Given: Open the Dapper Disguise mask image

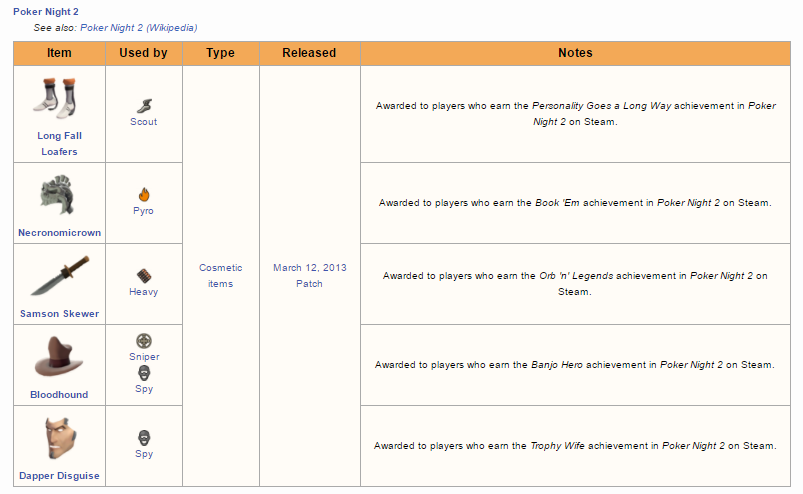Looking at the screenshot, I should (x=60, y=438).
